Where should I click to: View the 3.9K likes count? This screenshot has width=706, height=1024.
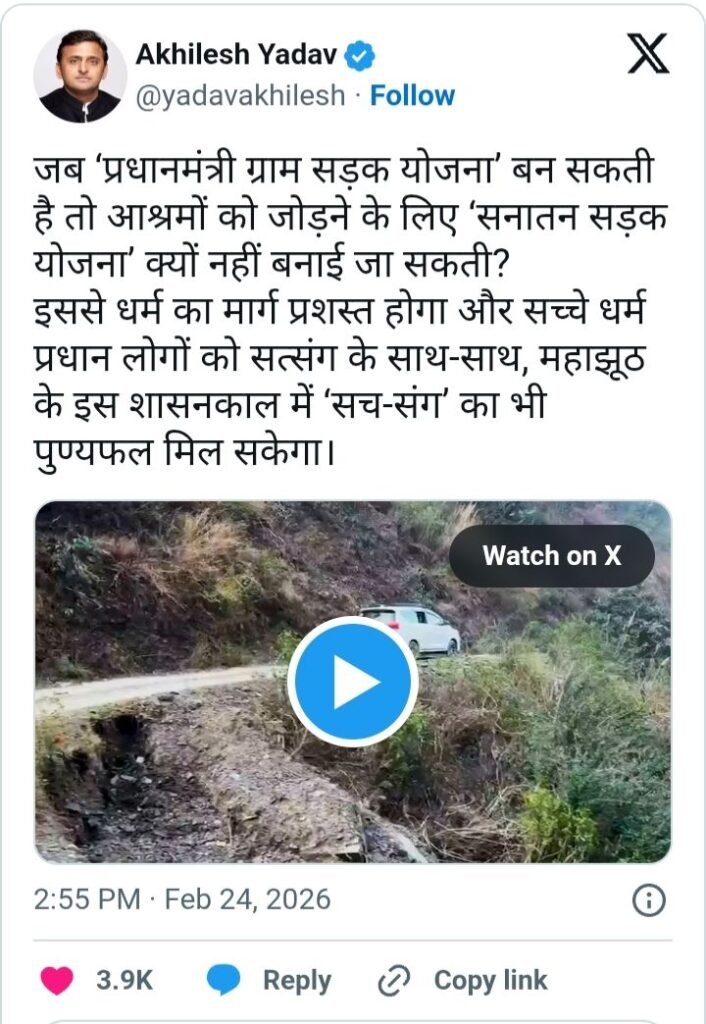click(x=124, y=980)
